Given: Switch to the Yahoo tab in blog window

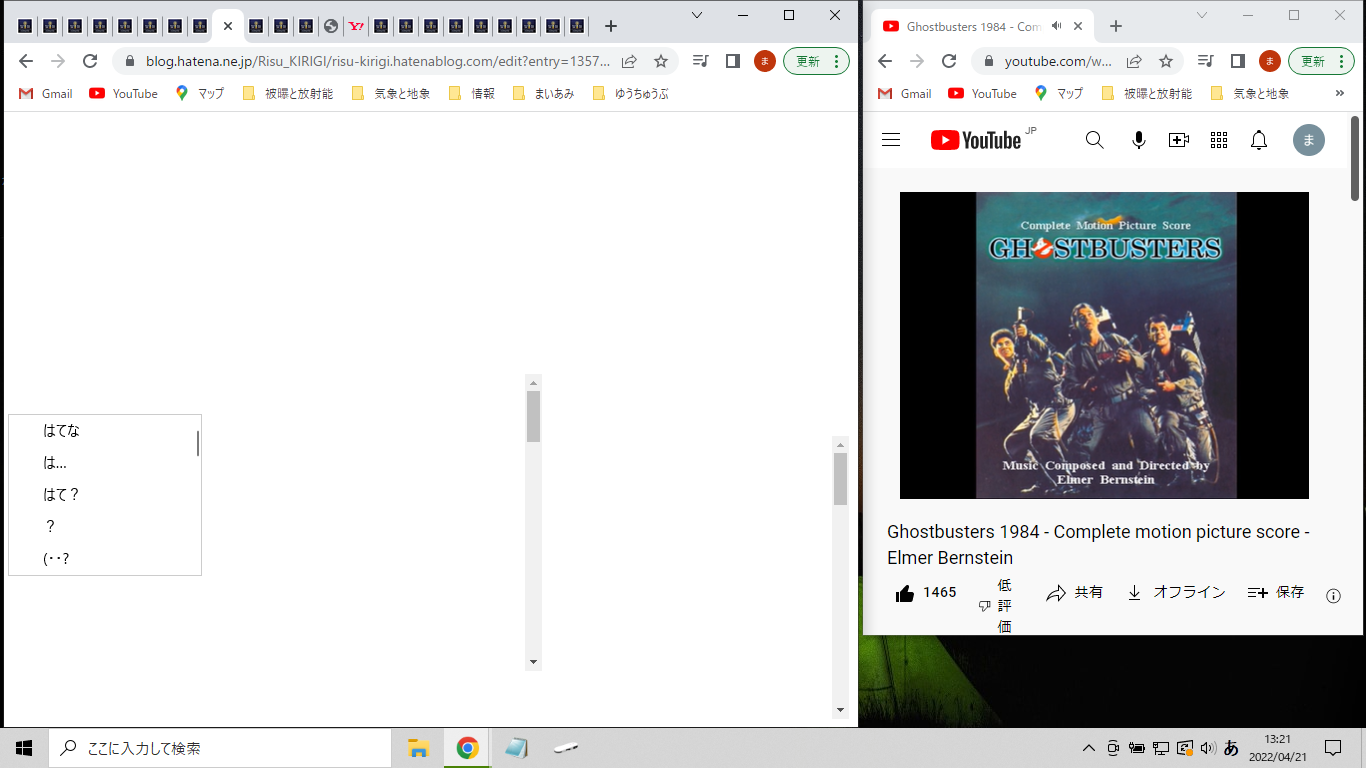Looking at the screenshot, I should [356, 27].
